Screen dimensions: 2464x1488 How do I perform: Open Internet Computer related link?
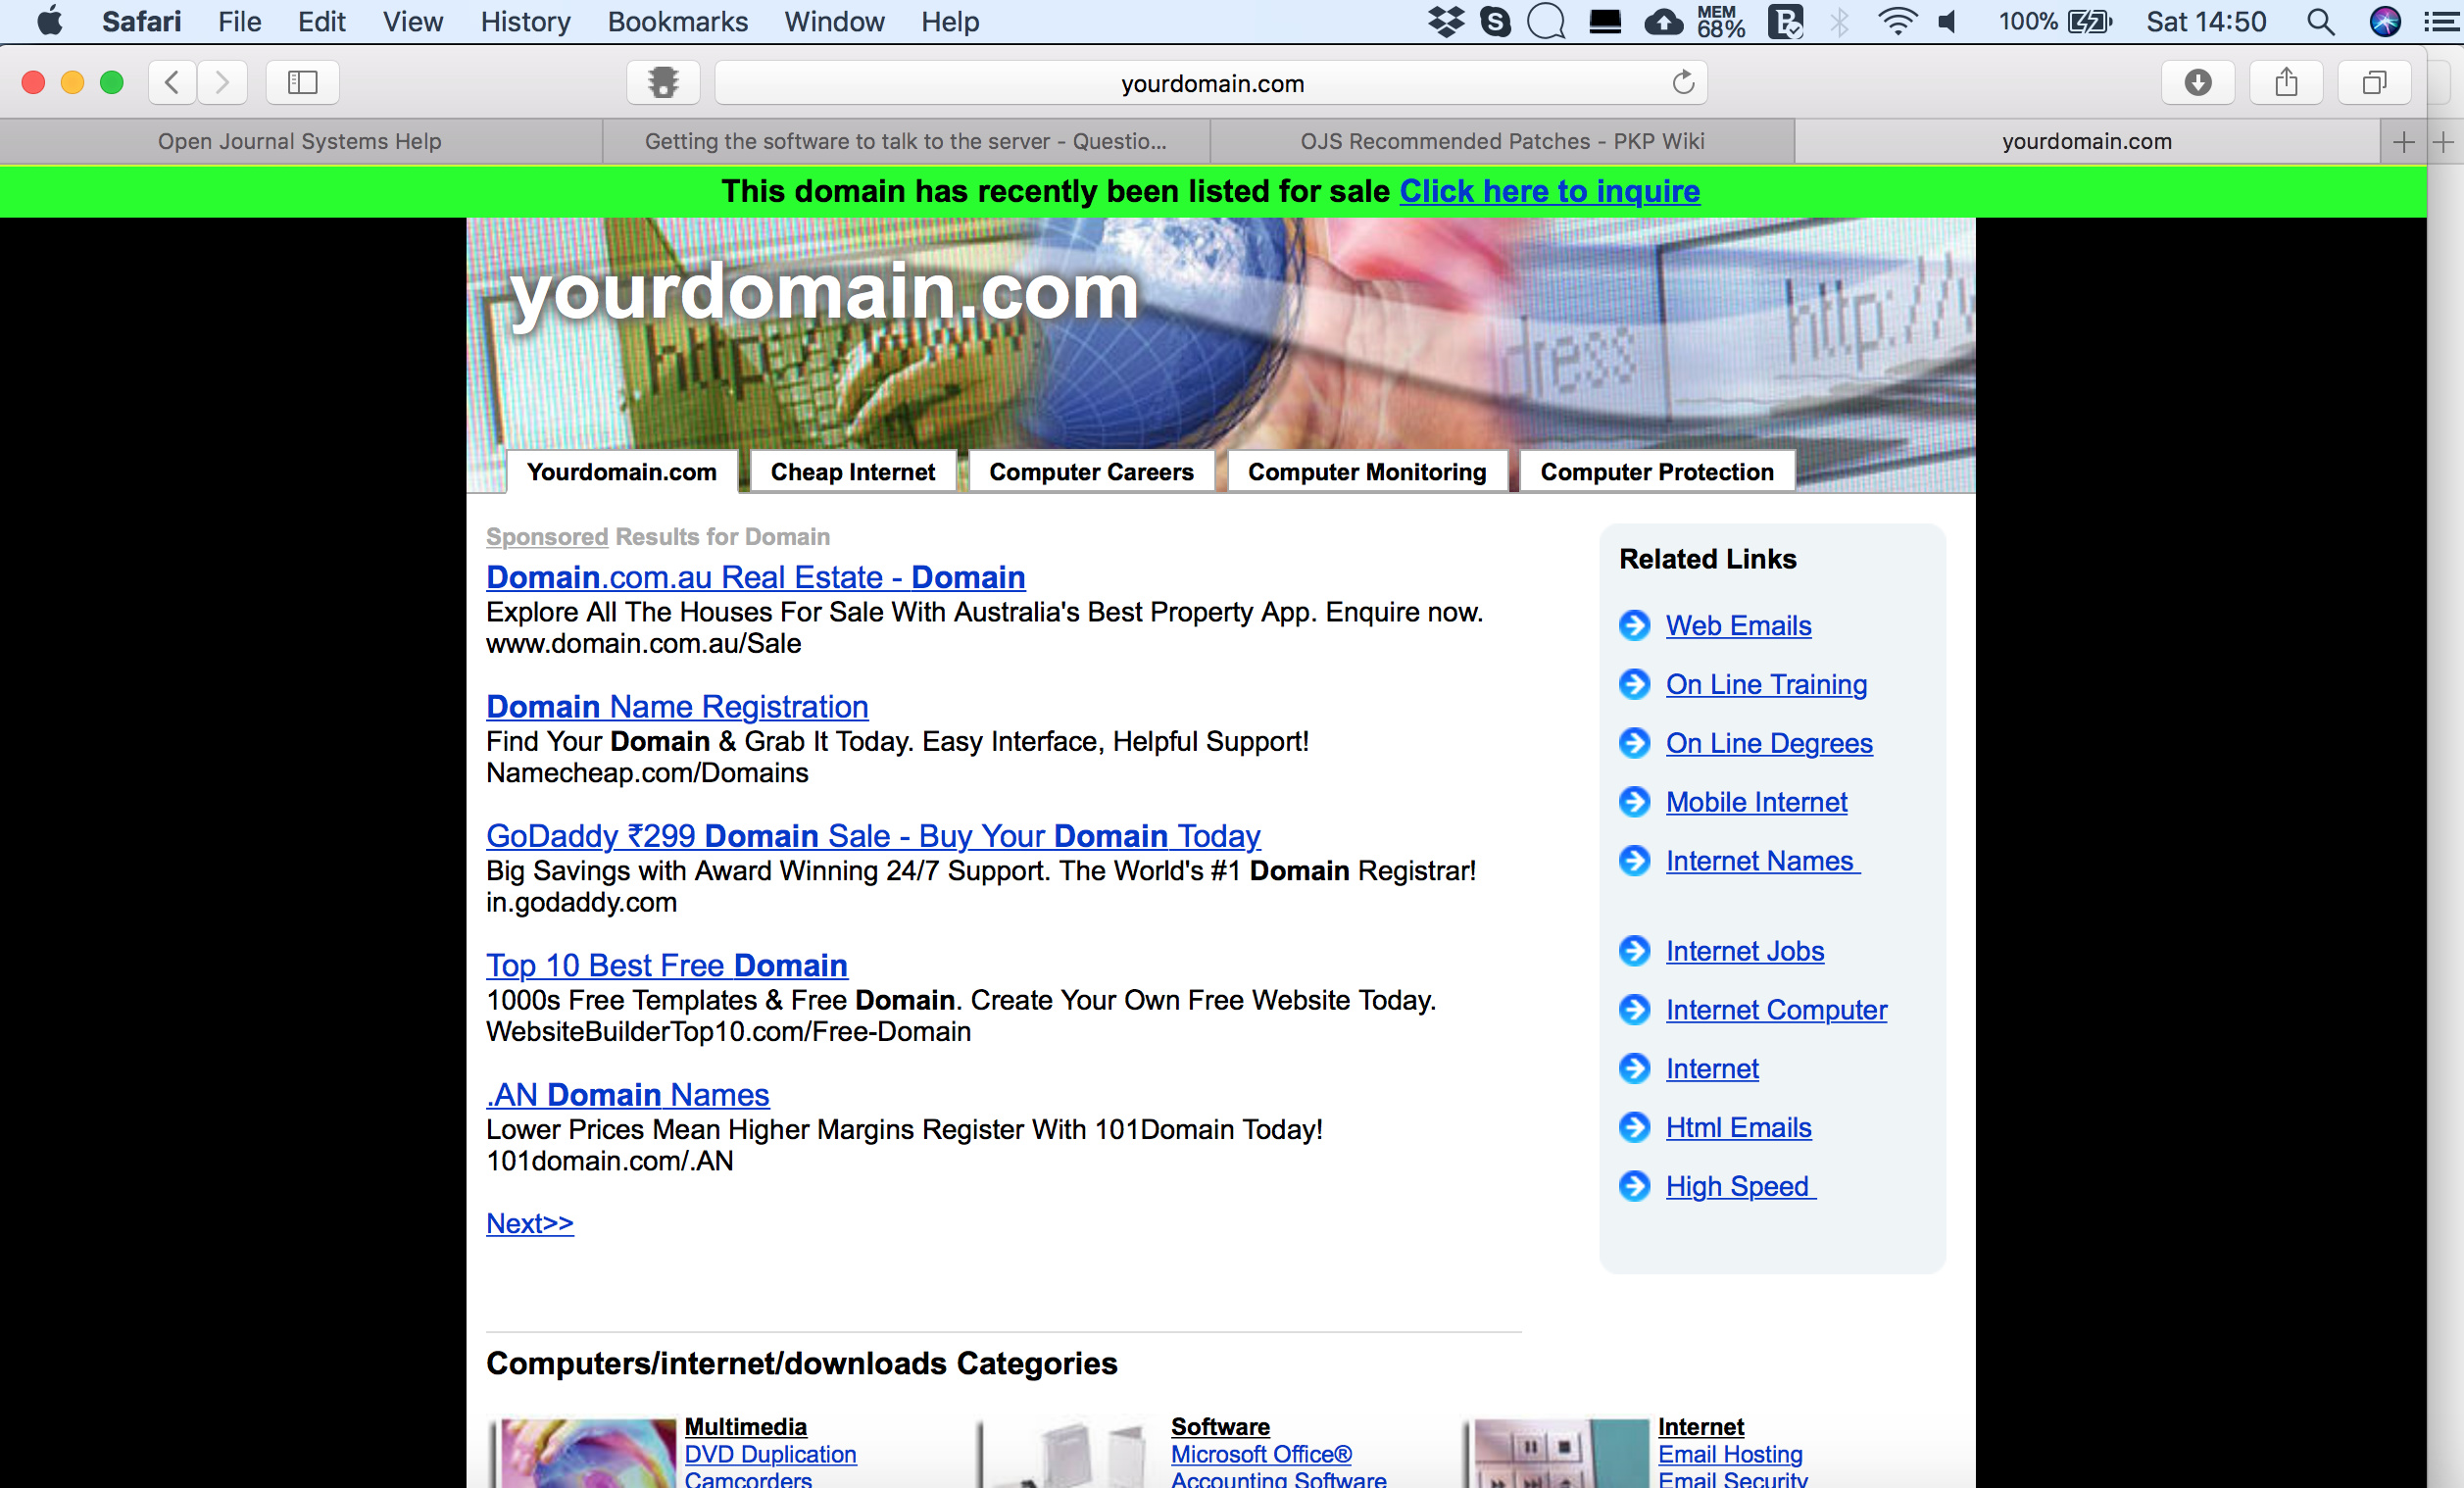[1776, 1010]
